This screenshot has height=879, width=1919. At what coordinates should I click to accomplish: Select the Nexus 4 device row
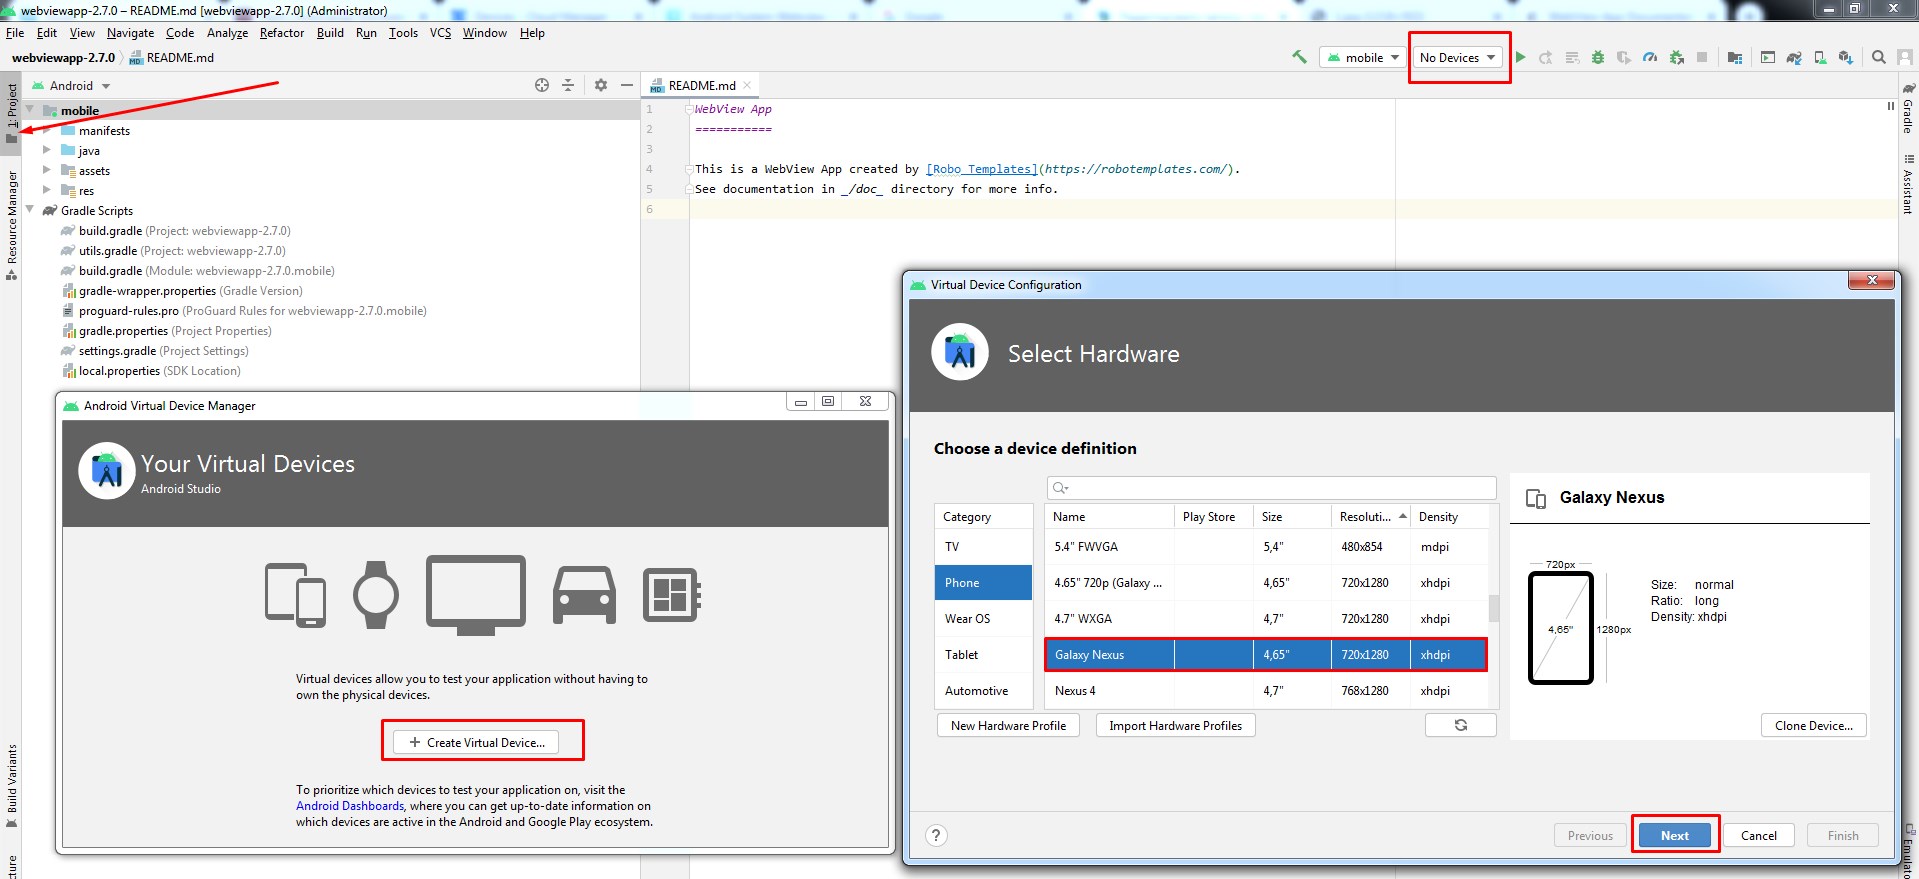pyautogui.click(x=1266, y=690)
